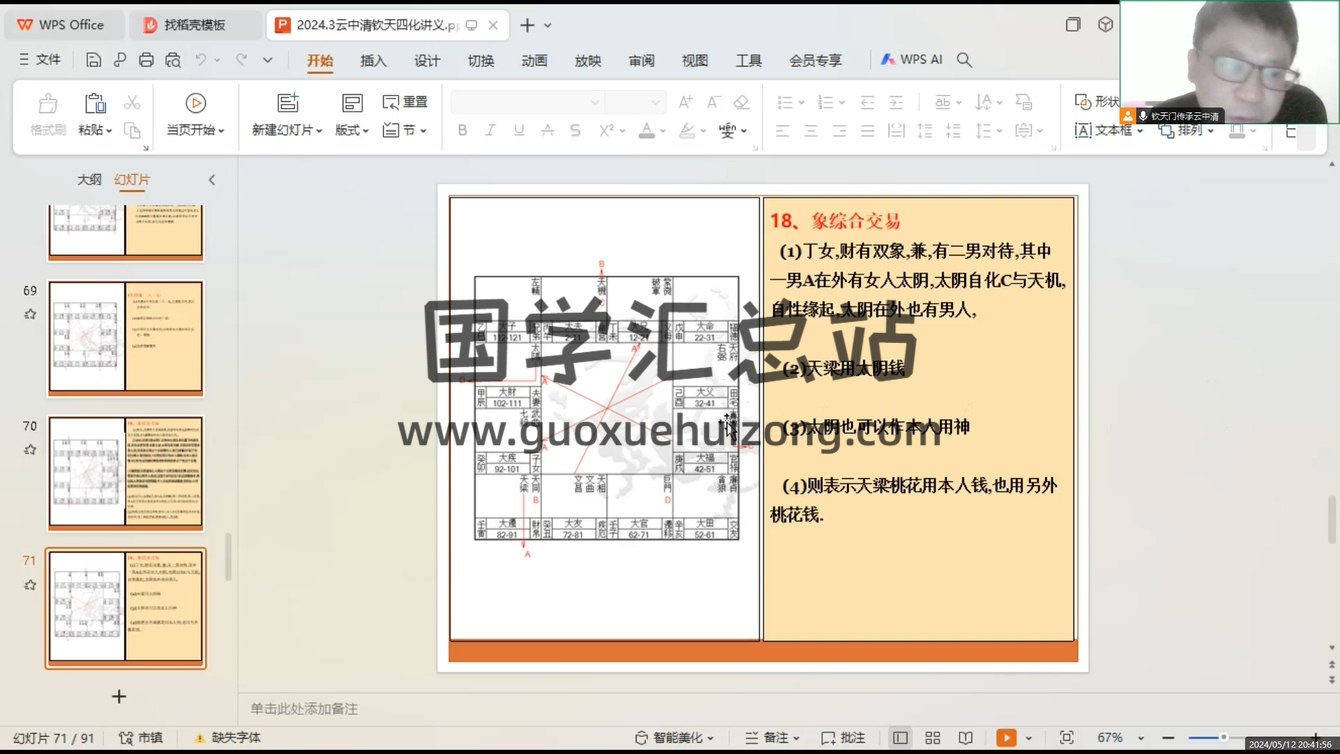Image resolution: width=1340 pixels, height=754 pixels.
Task: Click the New Slide icon
Action: pyautogui.click(x=288, y=103)
